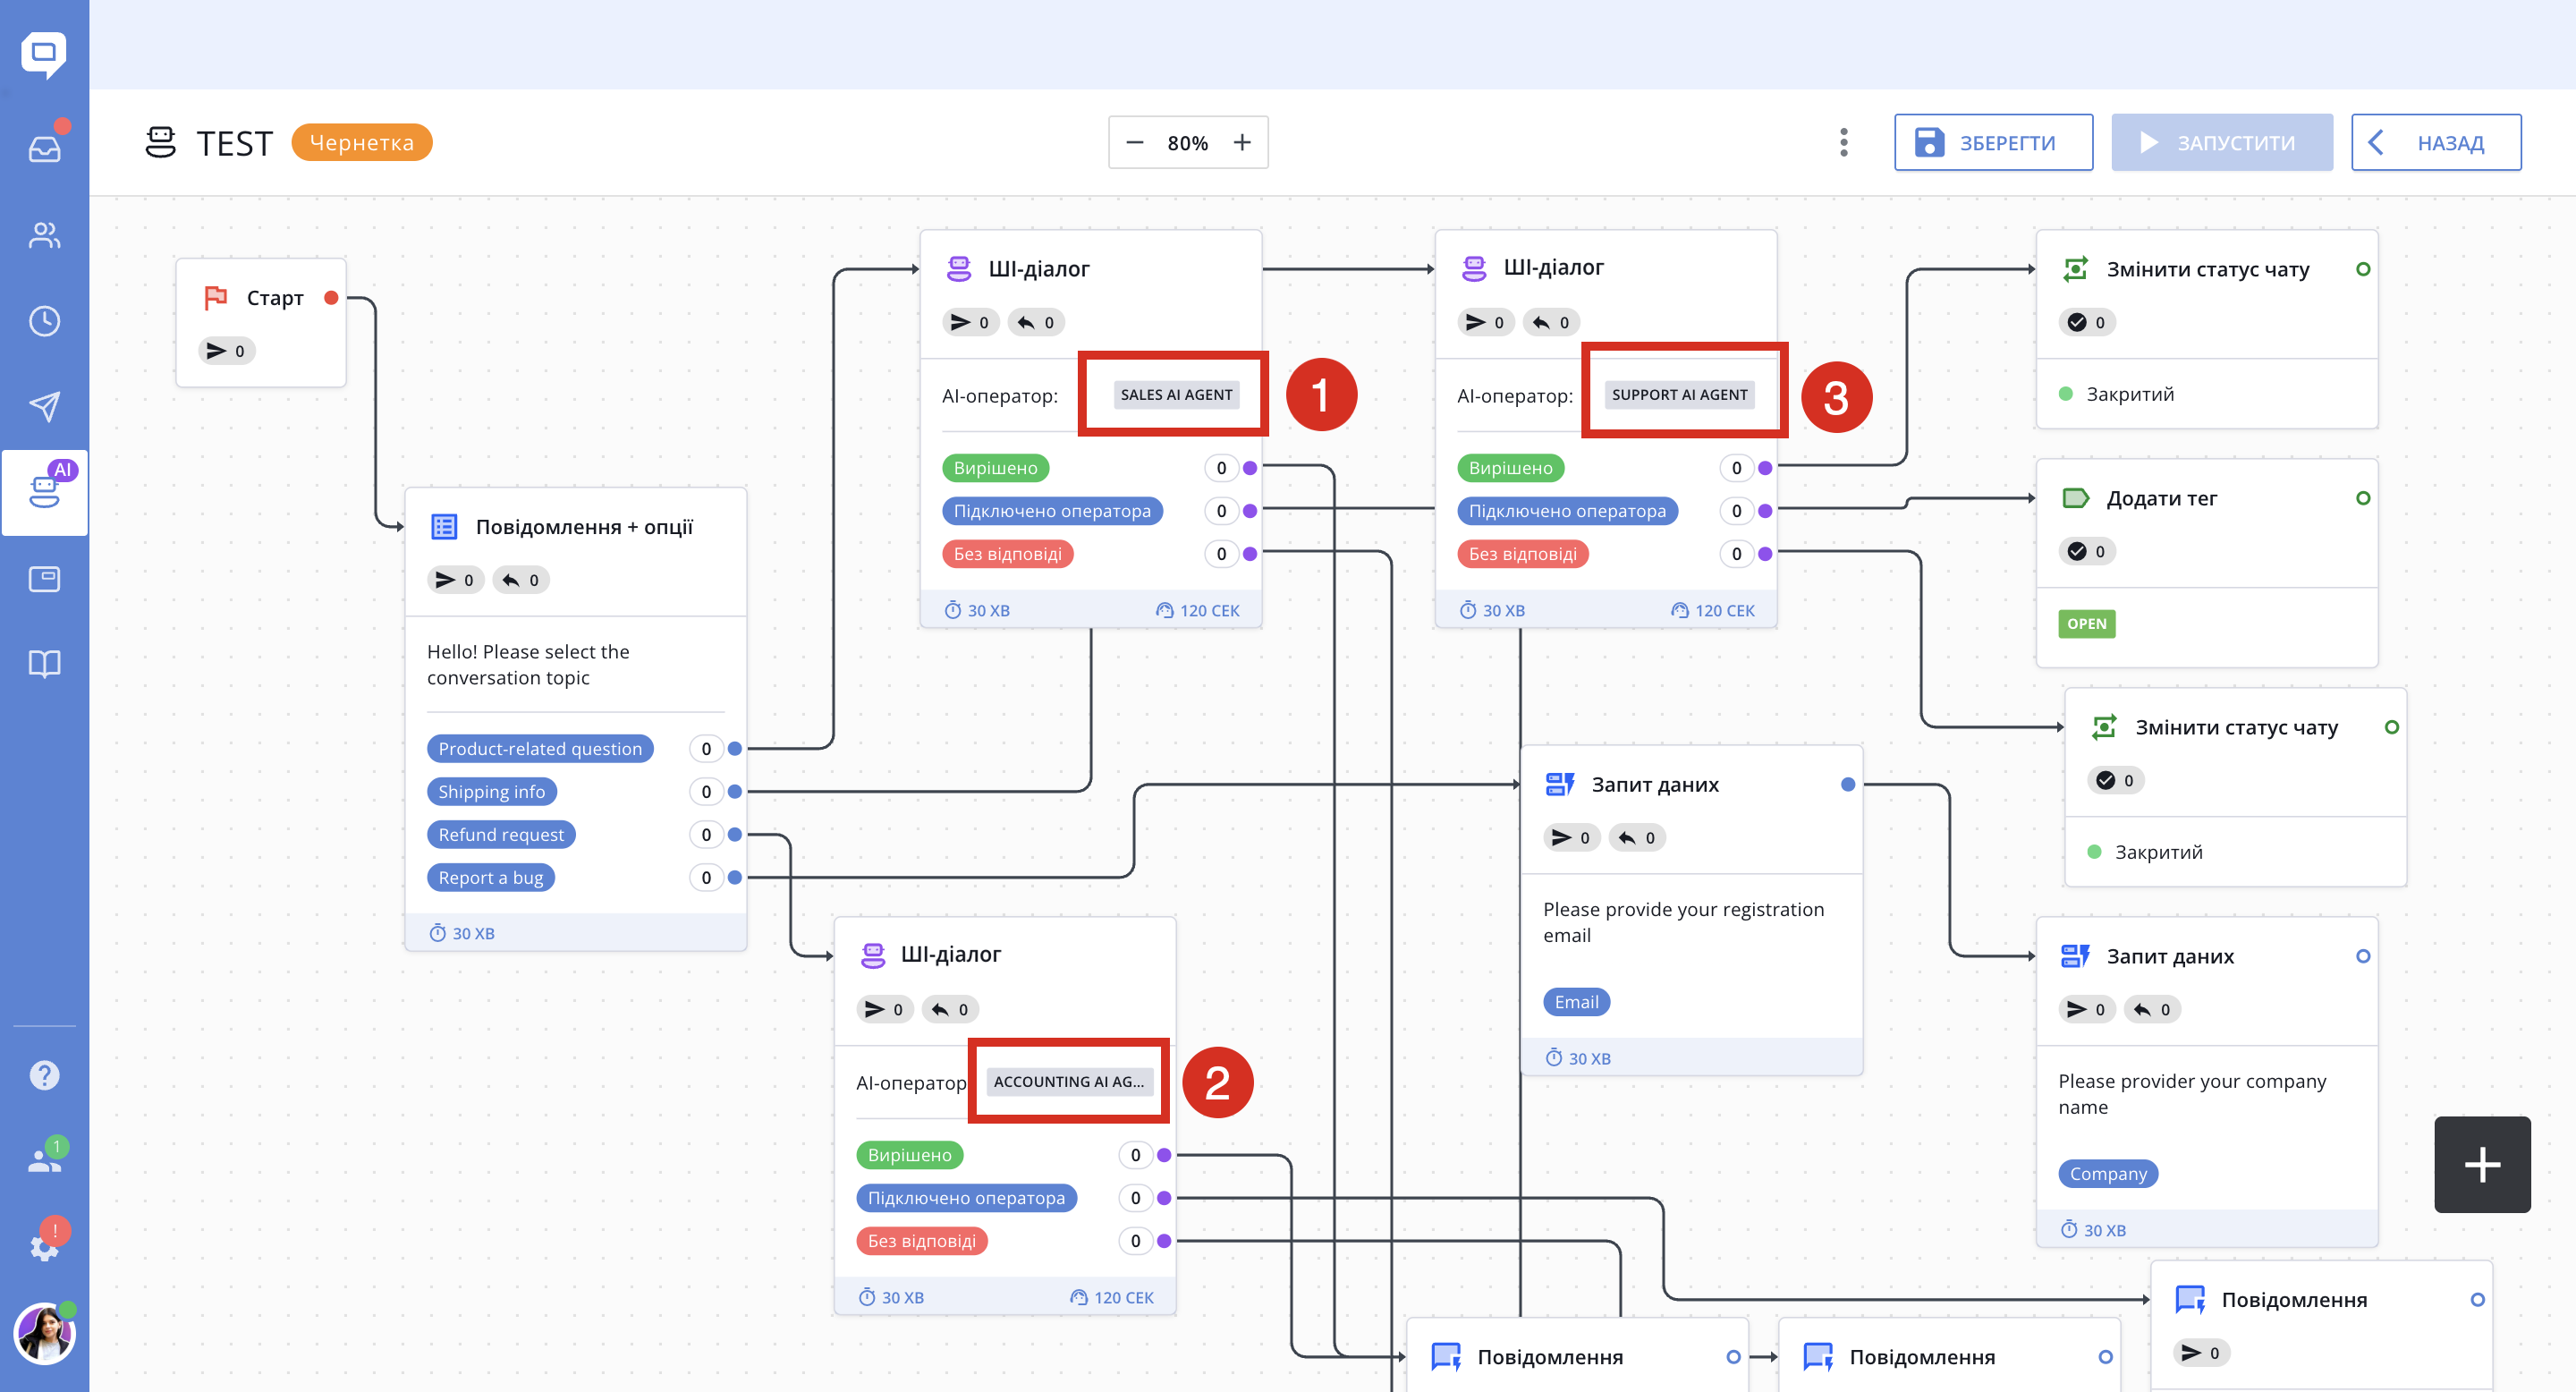
Task: Click the НАЗАД back button
Action: pyautogui.click(x=2436, y=143)
